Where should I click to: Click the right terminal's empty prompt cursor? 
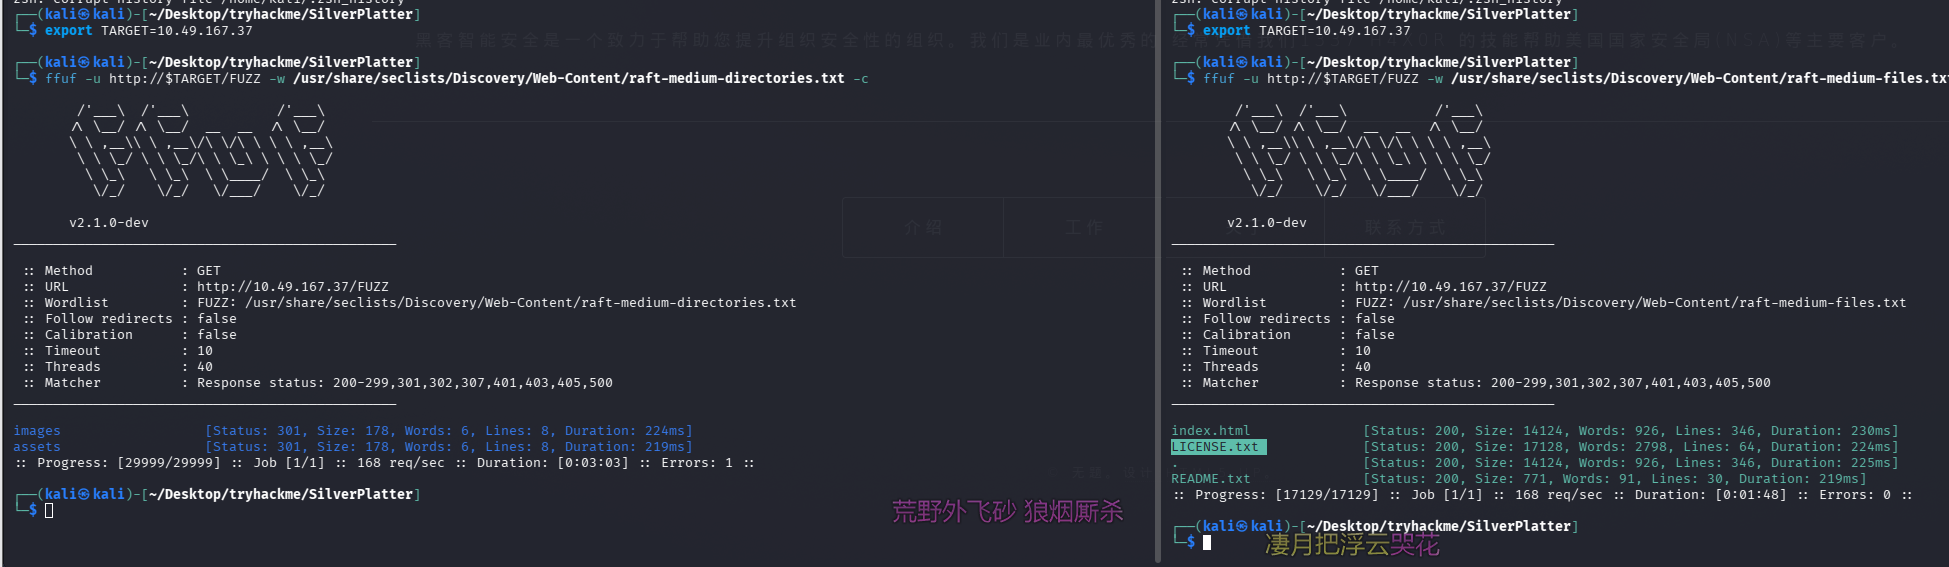(x=1207, y=542)
